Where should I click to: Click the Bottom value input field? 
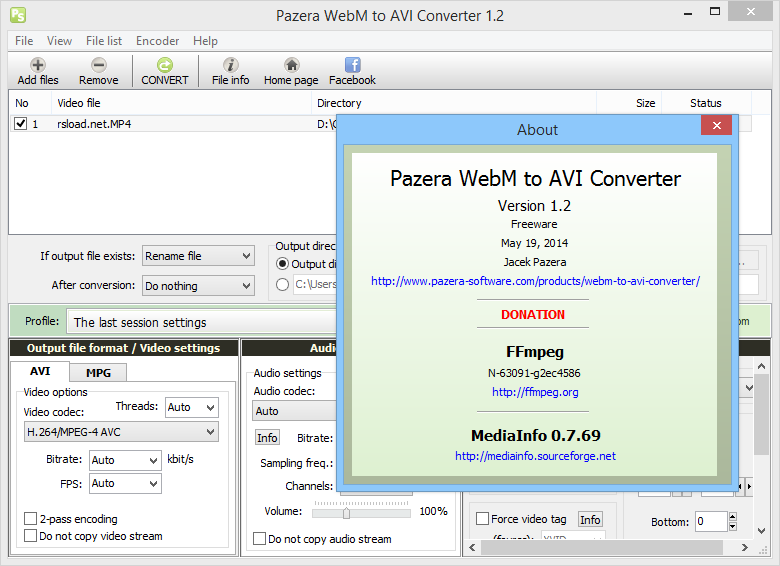[711, 521]
